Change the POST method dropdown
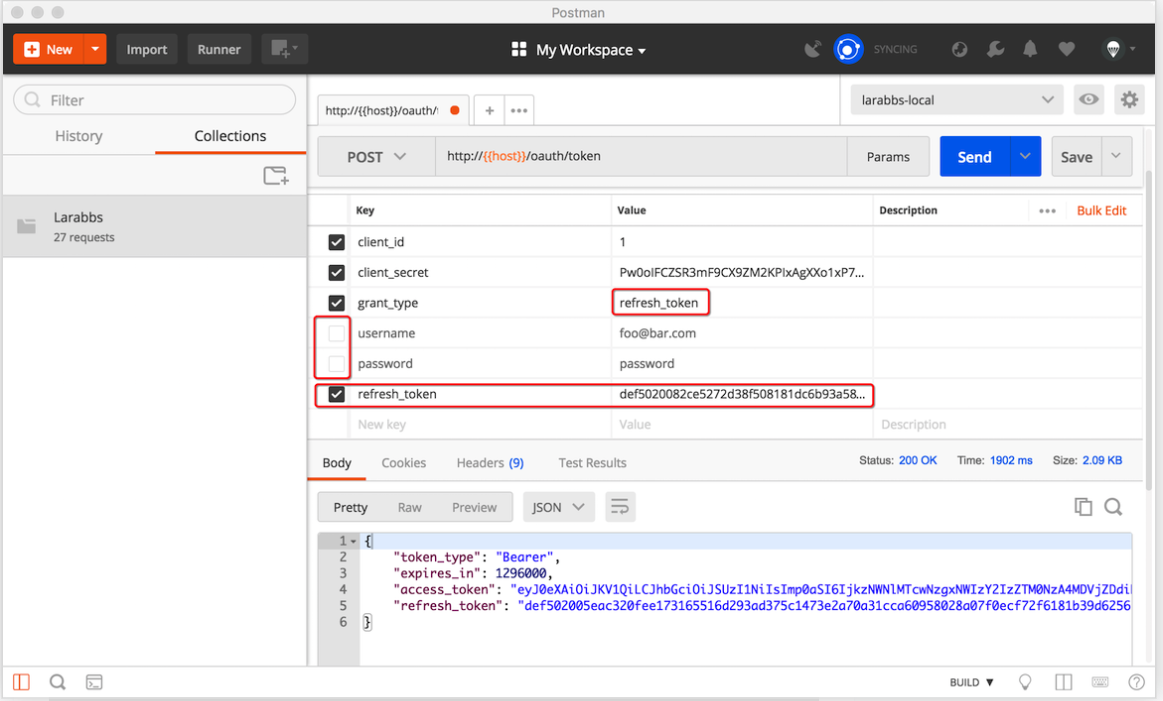Image resolution: width=1163 pixels, height=701 pixels. [x=376, y=157]
